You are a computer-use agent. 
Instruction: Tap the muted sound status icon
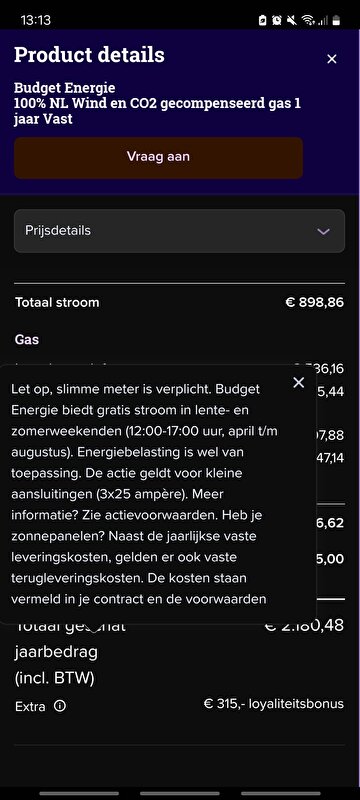(x=292, y=20)
